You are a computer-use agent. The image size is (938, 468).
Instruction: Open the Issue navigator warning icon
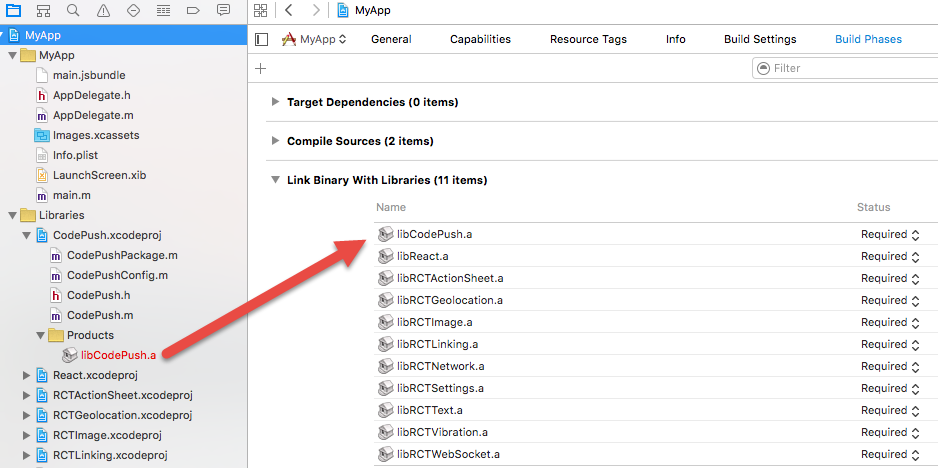pyautogui.click(x=103, y=10)
